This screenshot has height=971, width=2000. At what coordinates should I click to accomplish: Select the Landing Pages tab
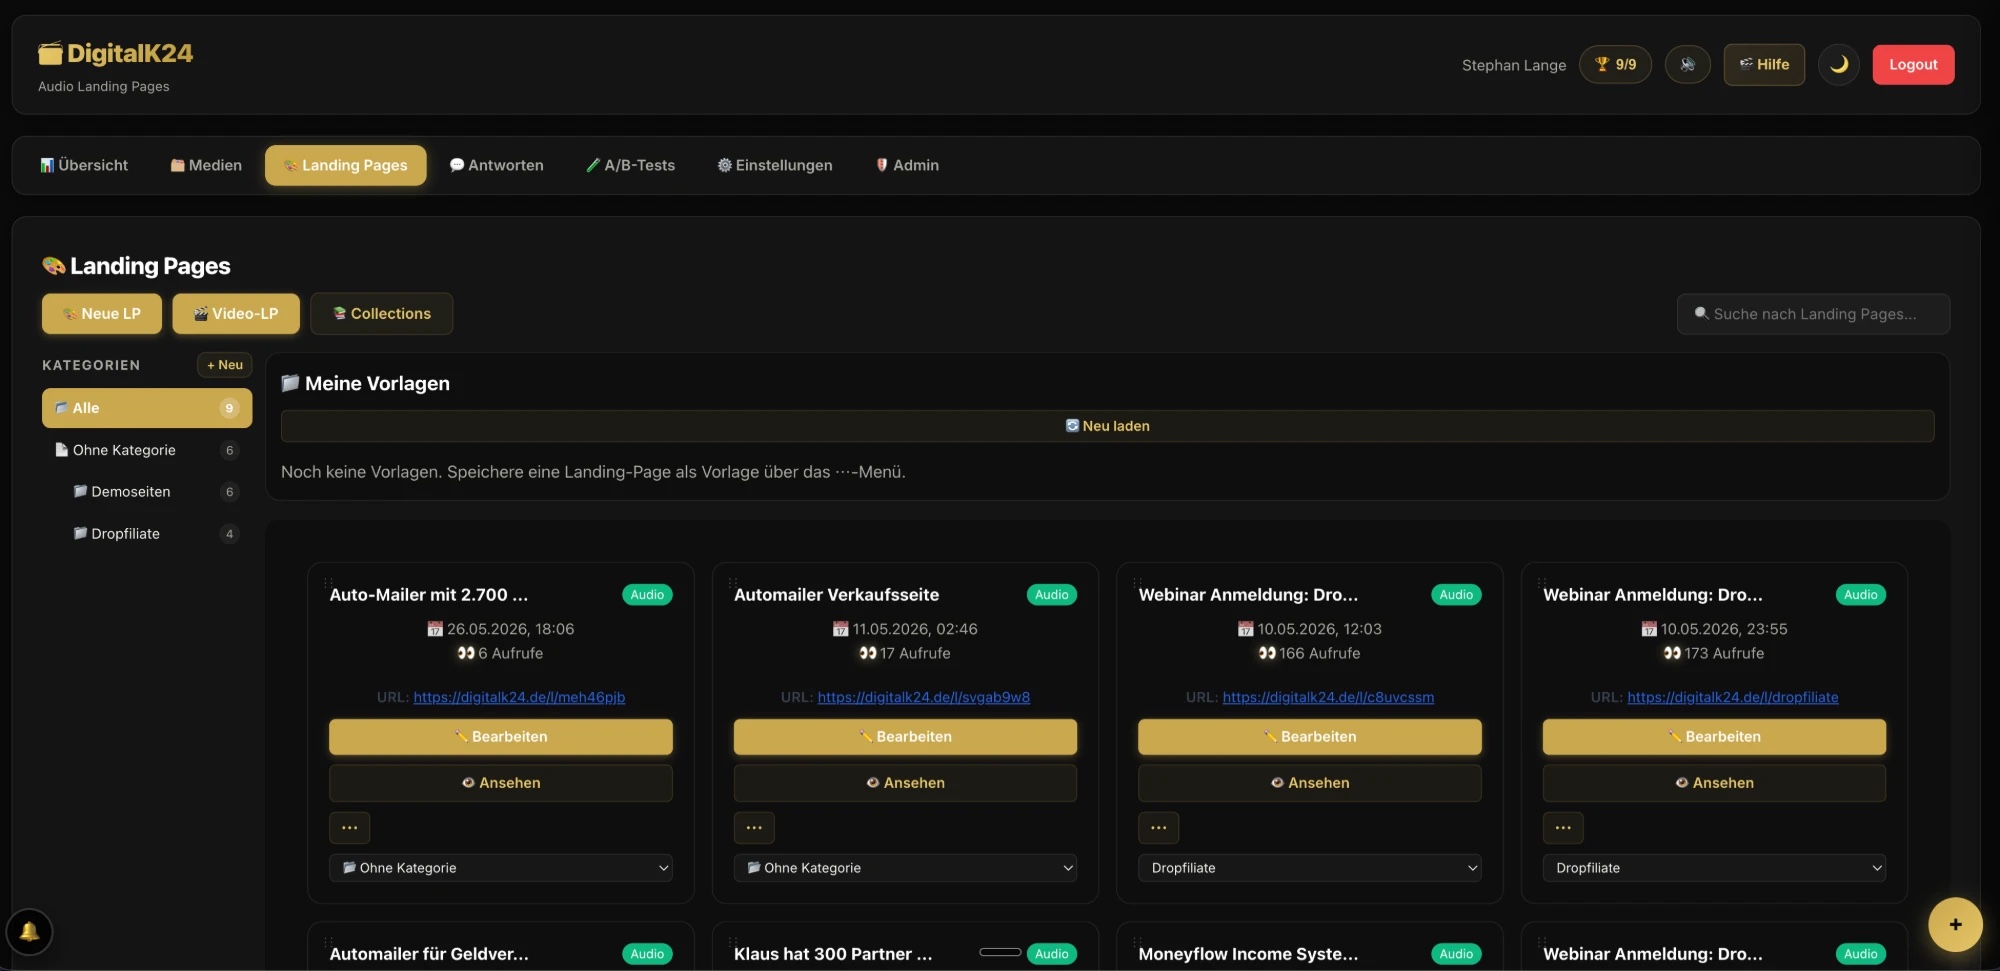346,165
